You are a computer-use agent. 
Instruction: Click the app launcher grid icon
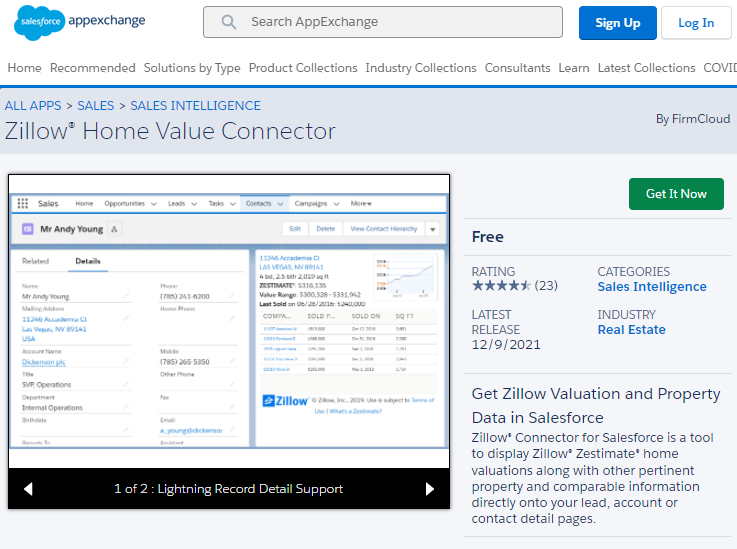(x=23, y=203)
